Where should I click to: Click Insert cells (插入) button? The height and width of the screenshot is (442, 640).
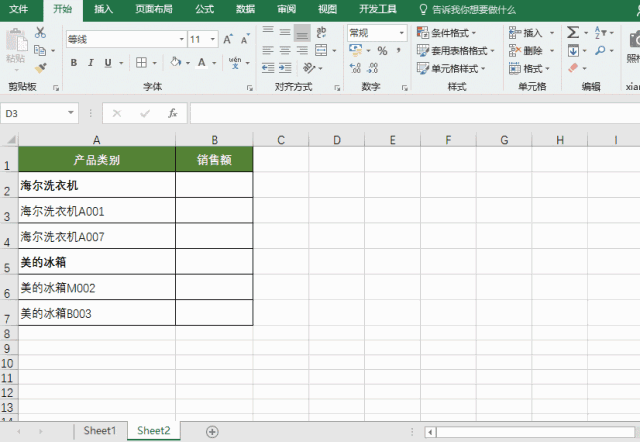[526, 33]
